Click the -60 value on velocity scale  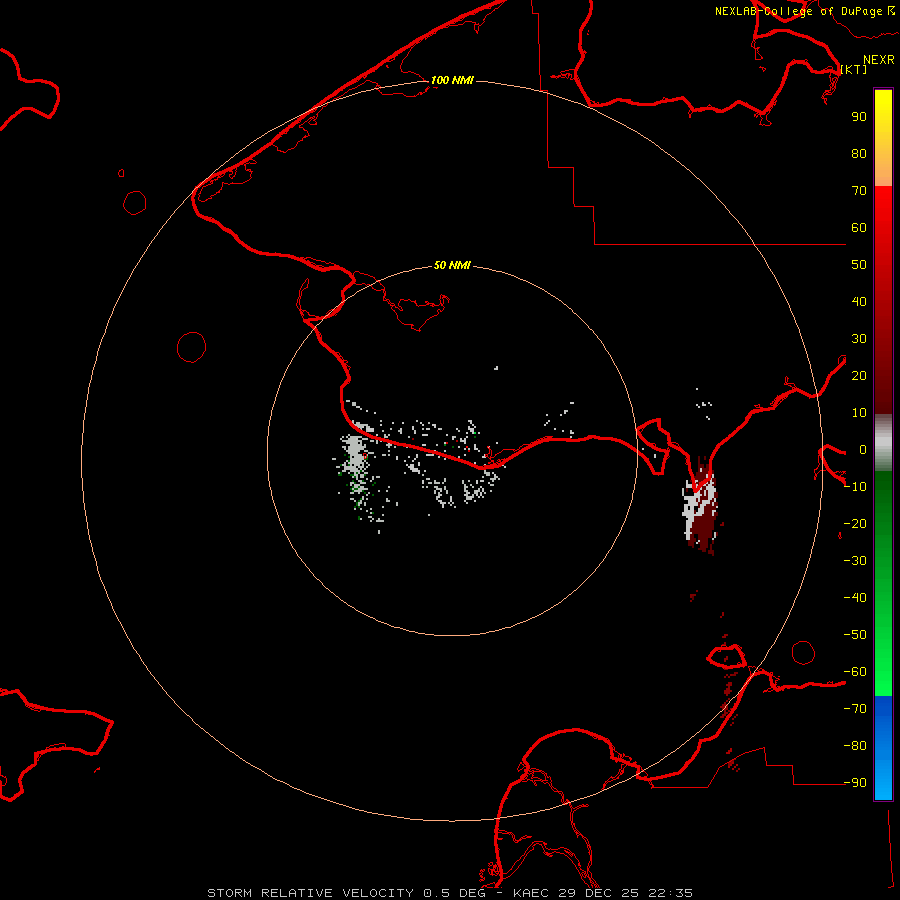tap(855, 672)
